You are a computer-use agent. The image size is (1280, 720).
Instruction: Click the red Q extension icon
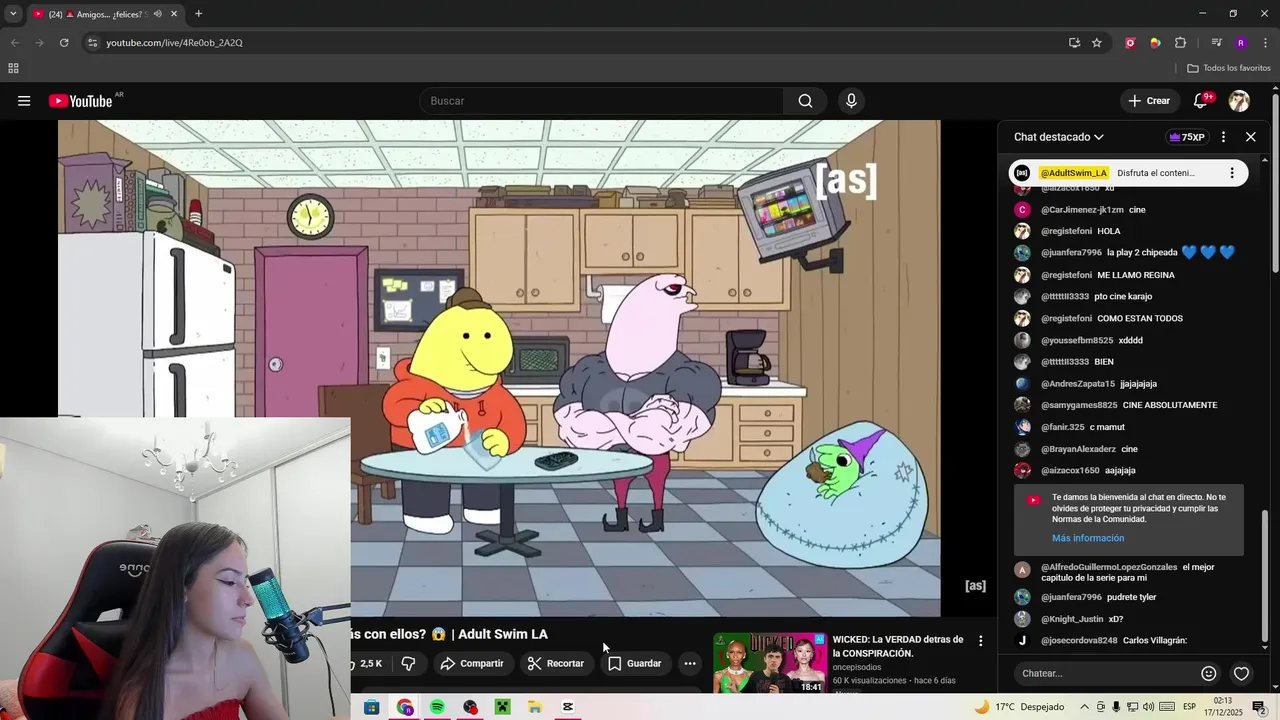(1130, 43)
